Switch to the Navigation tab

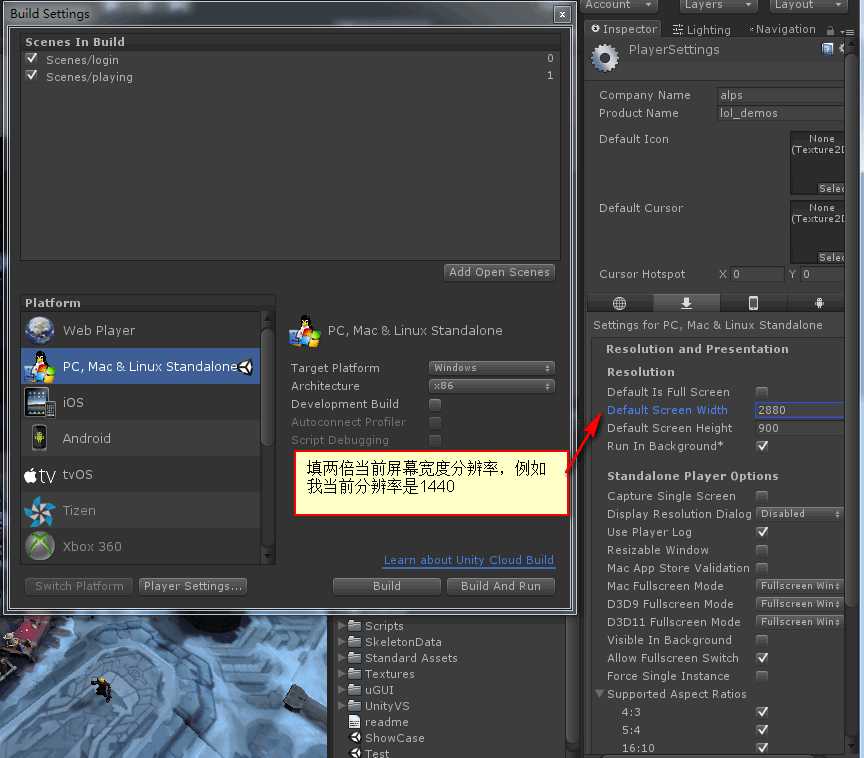pyautogui.click(x=782, y=29)
